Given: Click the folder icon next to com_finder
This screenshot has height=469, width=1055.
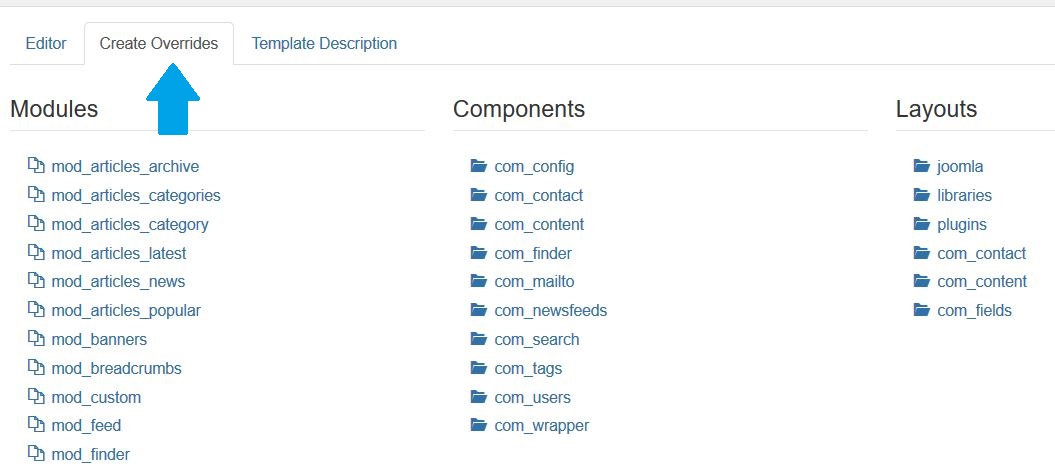Looking at the screenshot, I should coord(478,252).
